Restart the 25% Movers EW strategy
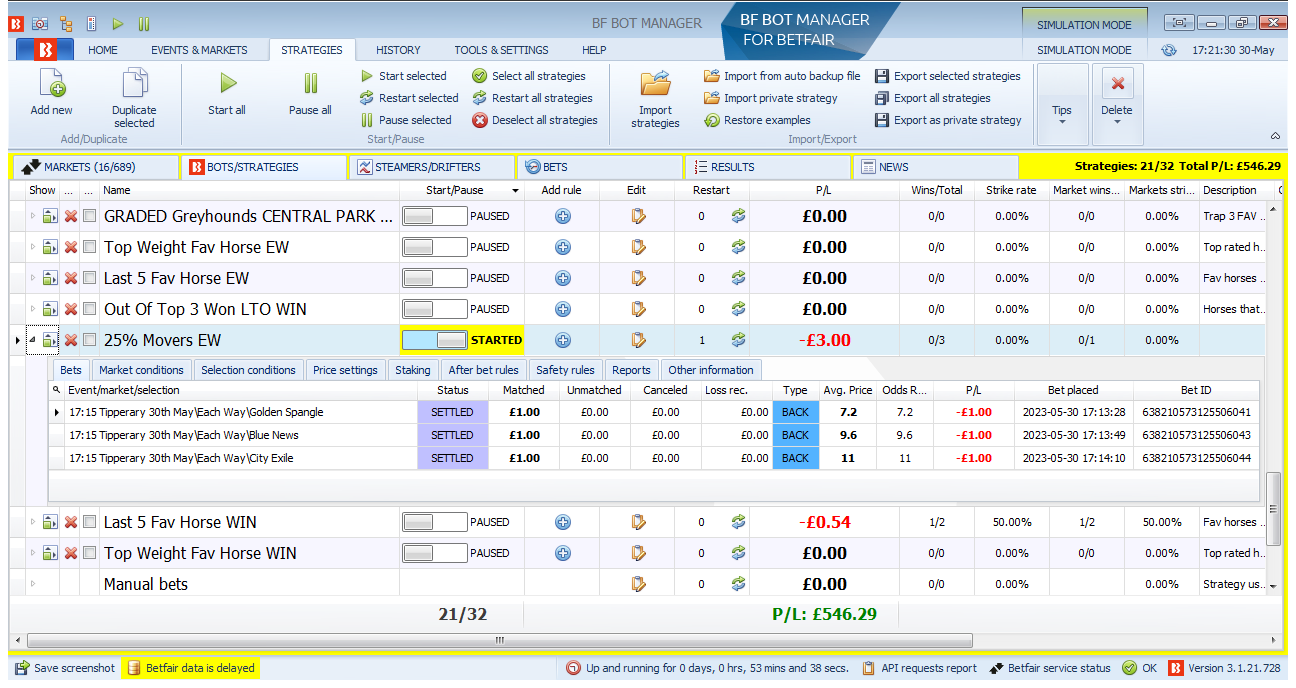The height and width of the screenshot is (688, 1296). pos(738,340)
